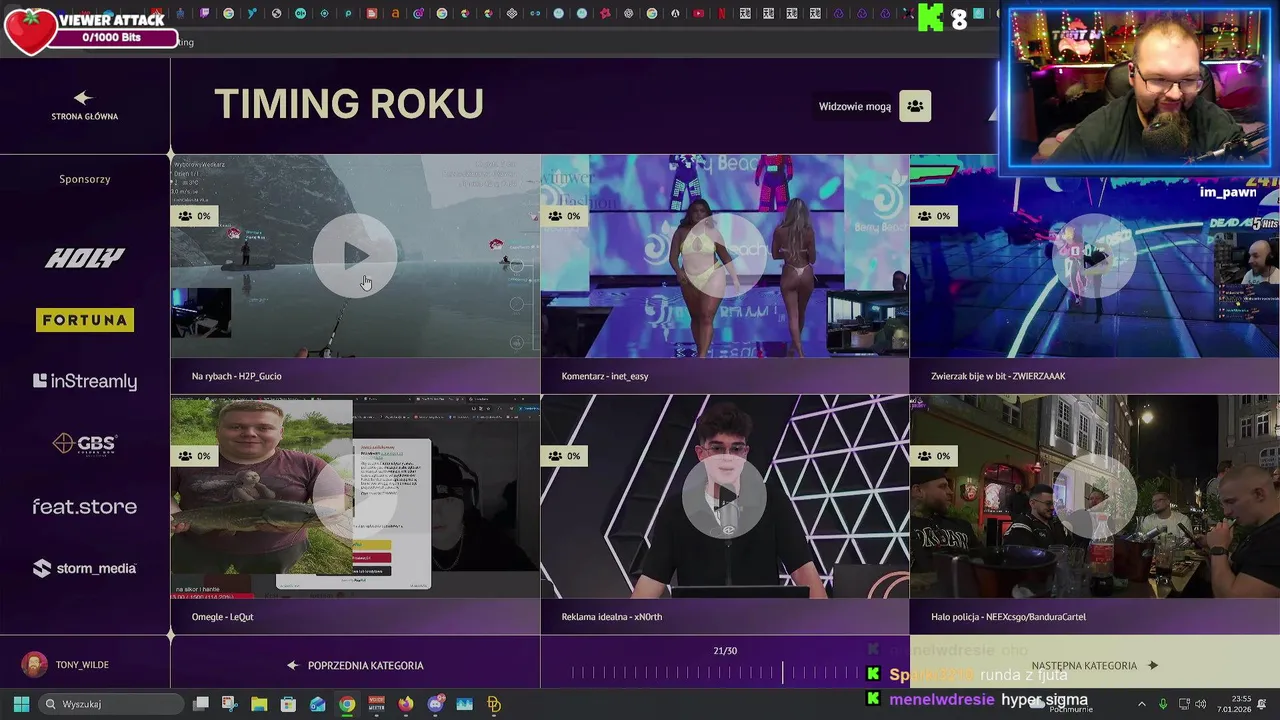
Task: Open the GBS sponsor logo
Action: point(85,443)
